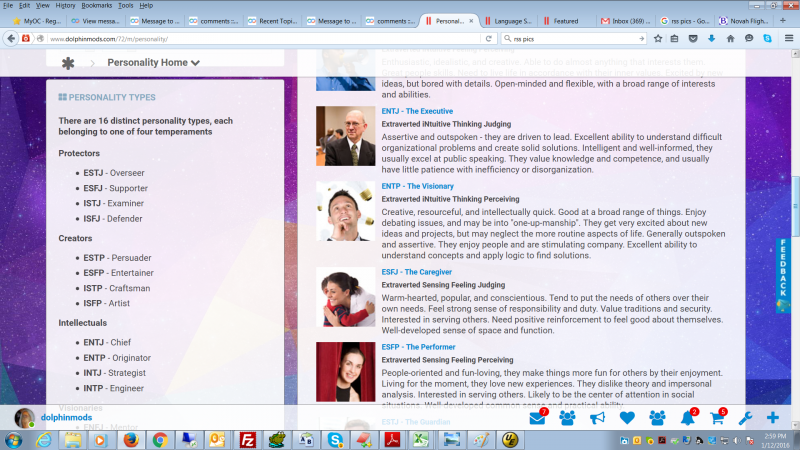The image size is (800, 450).
Task: Click the ENTP Visionary photo thumbnail
Action: (x=345, y=211)
